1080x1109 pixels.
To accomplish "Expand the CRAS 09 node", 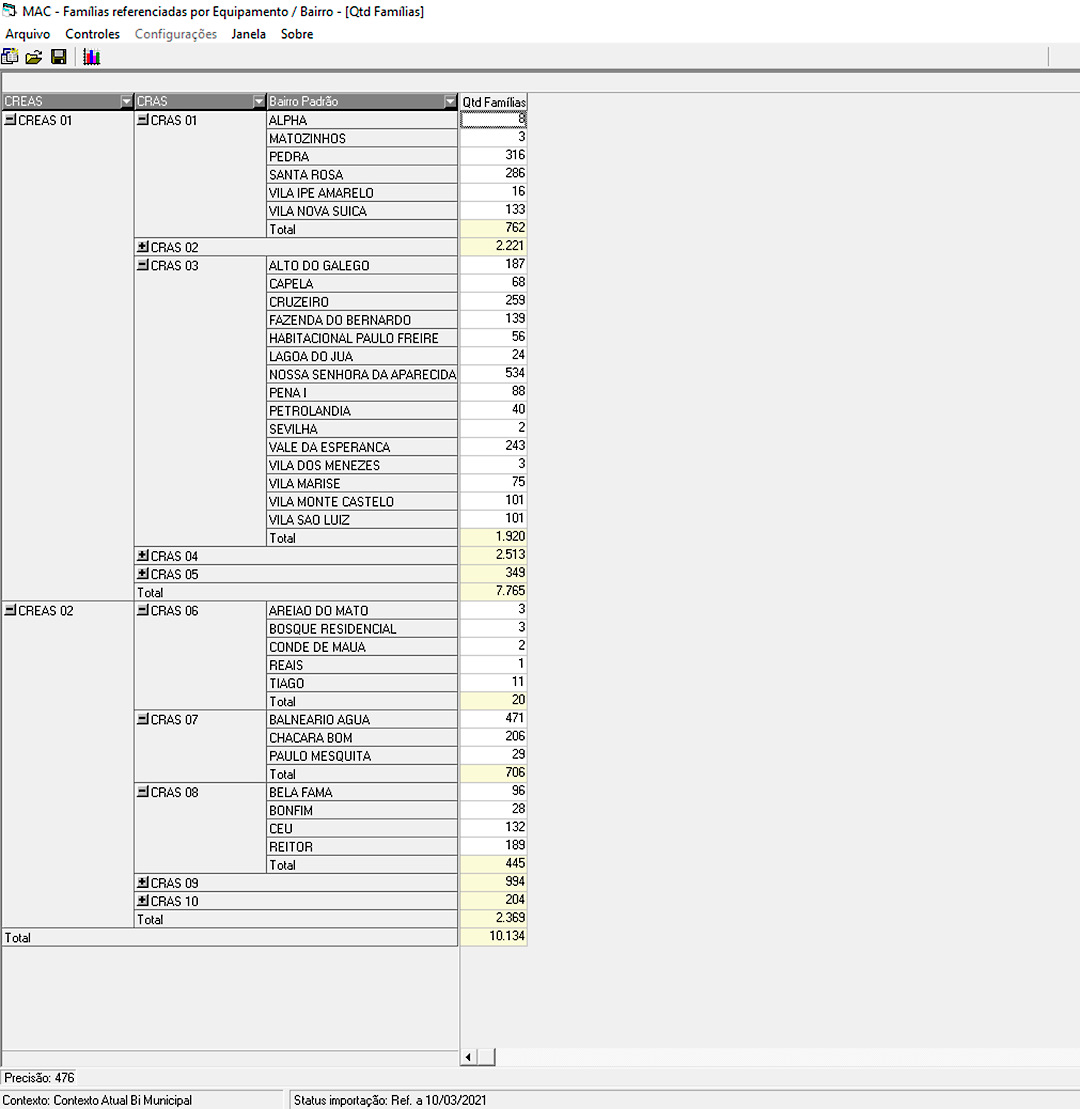I will pos(143,883).
